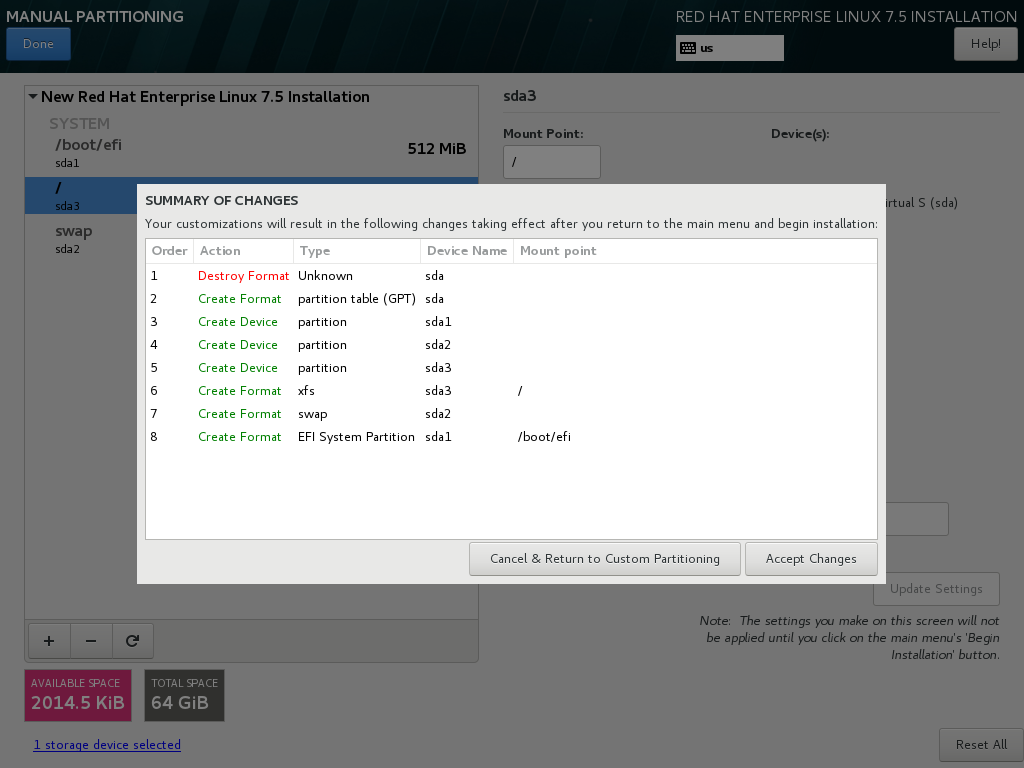Click the Order column header
This screenshot has height=768, width=1024.
point(168,251)
